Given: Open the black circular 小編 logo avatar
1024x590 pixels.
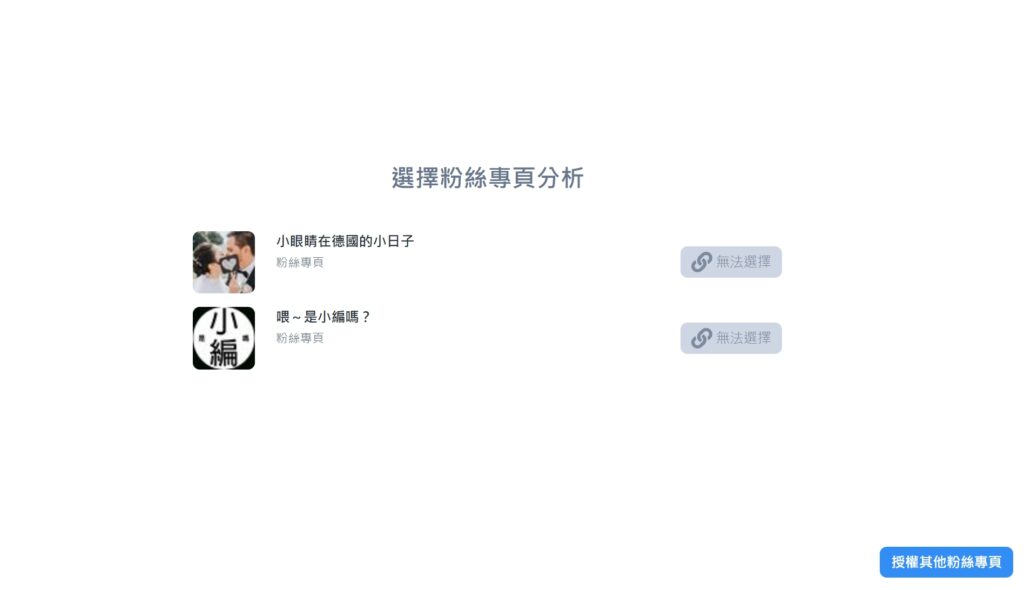Looking at the screenshot, I should tap(224, 338).
